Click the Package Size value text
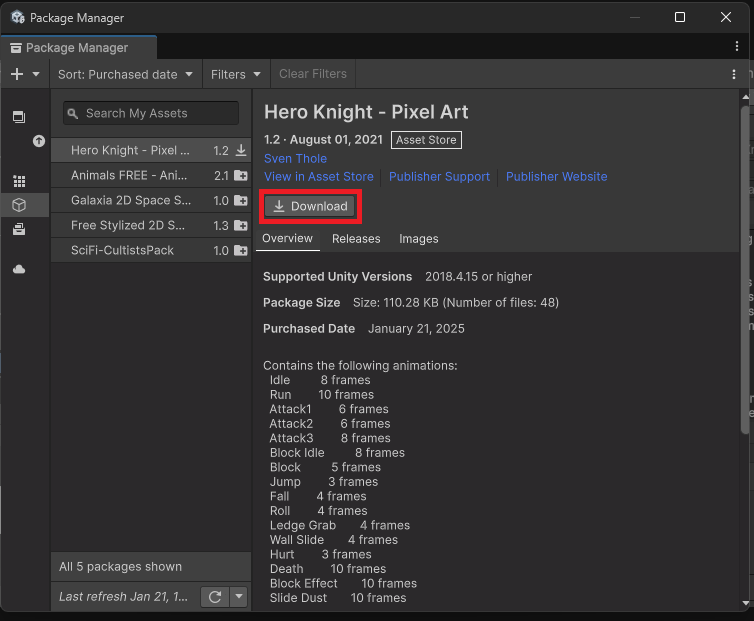Image resolution: width=754 pixels, height=621 pixels. click(x=456, y=303)
